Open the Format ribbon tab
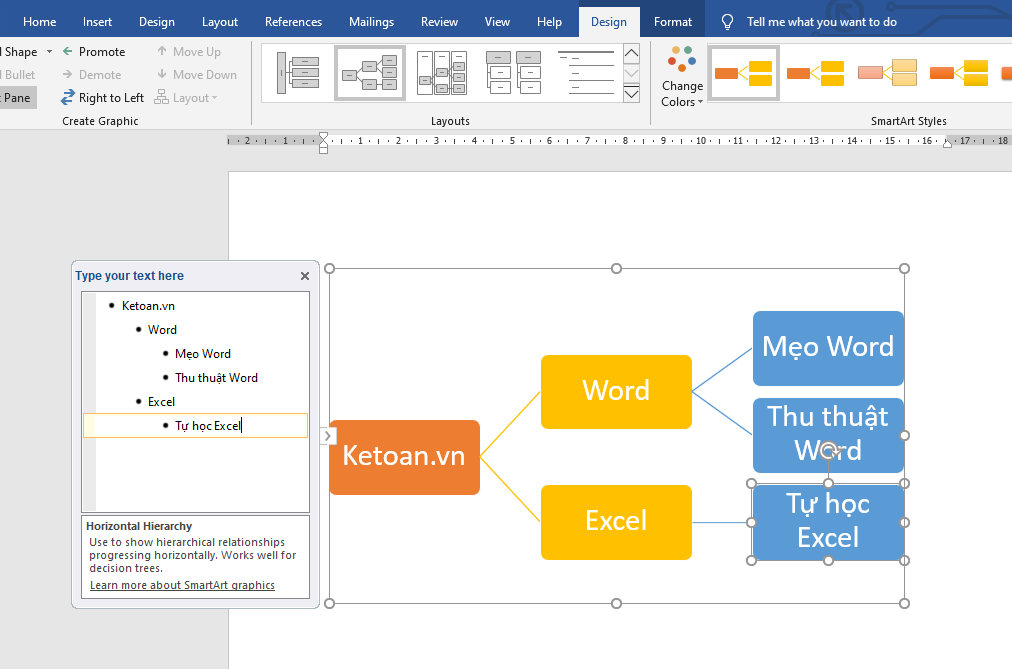The width and height of the screenshot is (1012, 669). coord(672,22)
